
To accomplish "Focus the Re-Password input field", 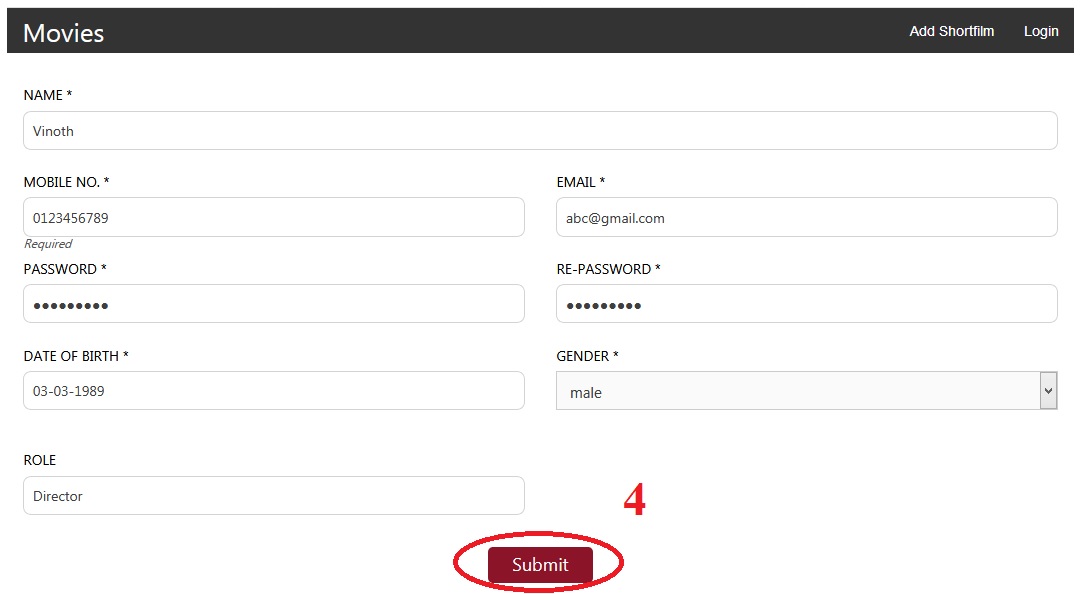I will pyautogui.click(x=806, y=304).
